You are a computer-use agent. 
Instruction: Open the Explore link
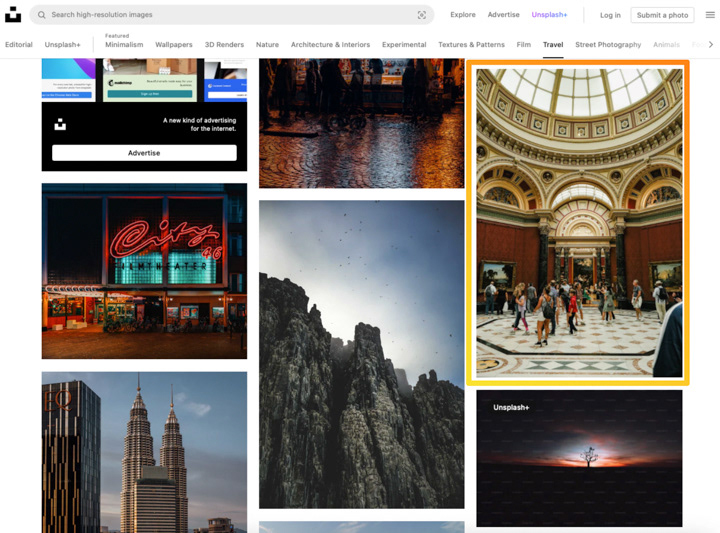click(x=463, y=15)
